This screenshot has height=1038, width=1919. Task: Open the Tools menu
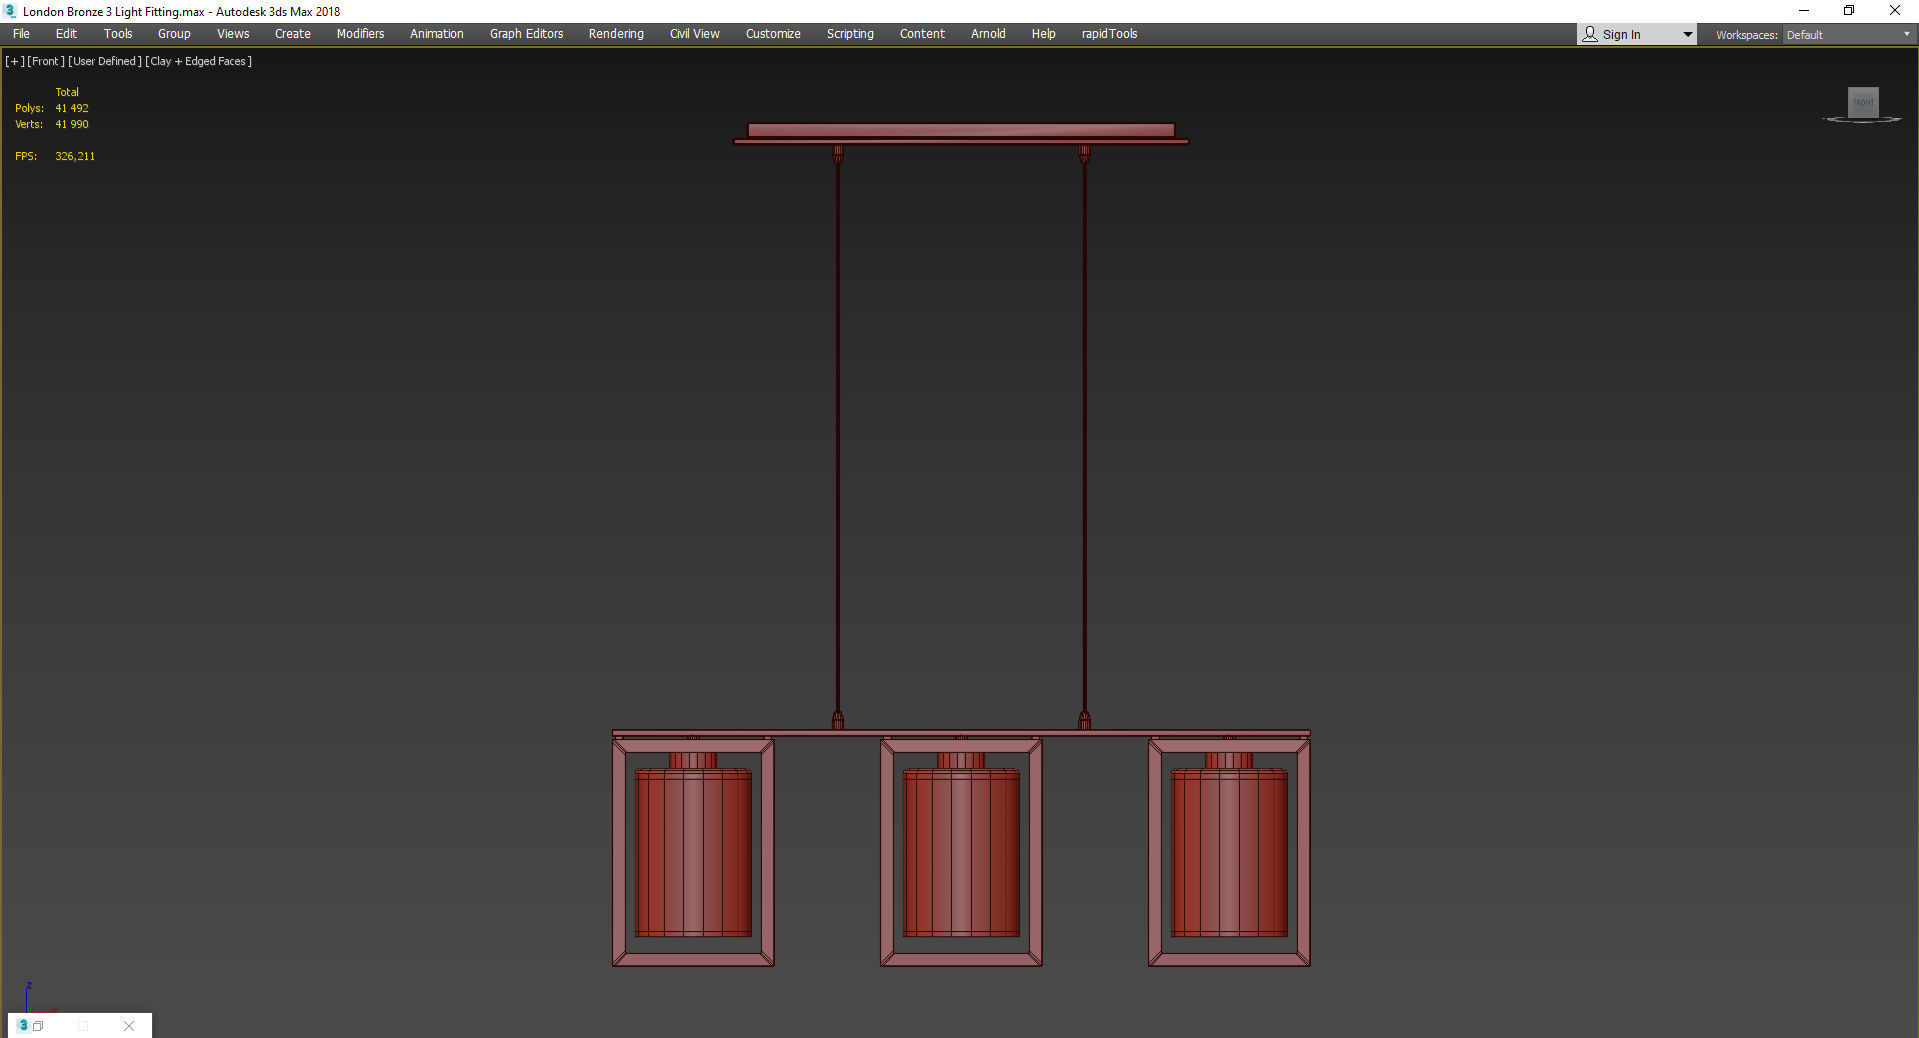[118, 34]
